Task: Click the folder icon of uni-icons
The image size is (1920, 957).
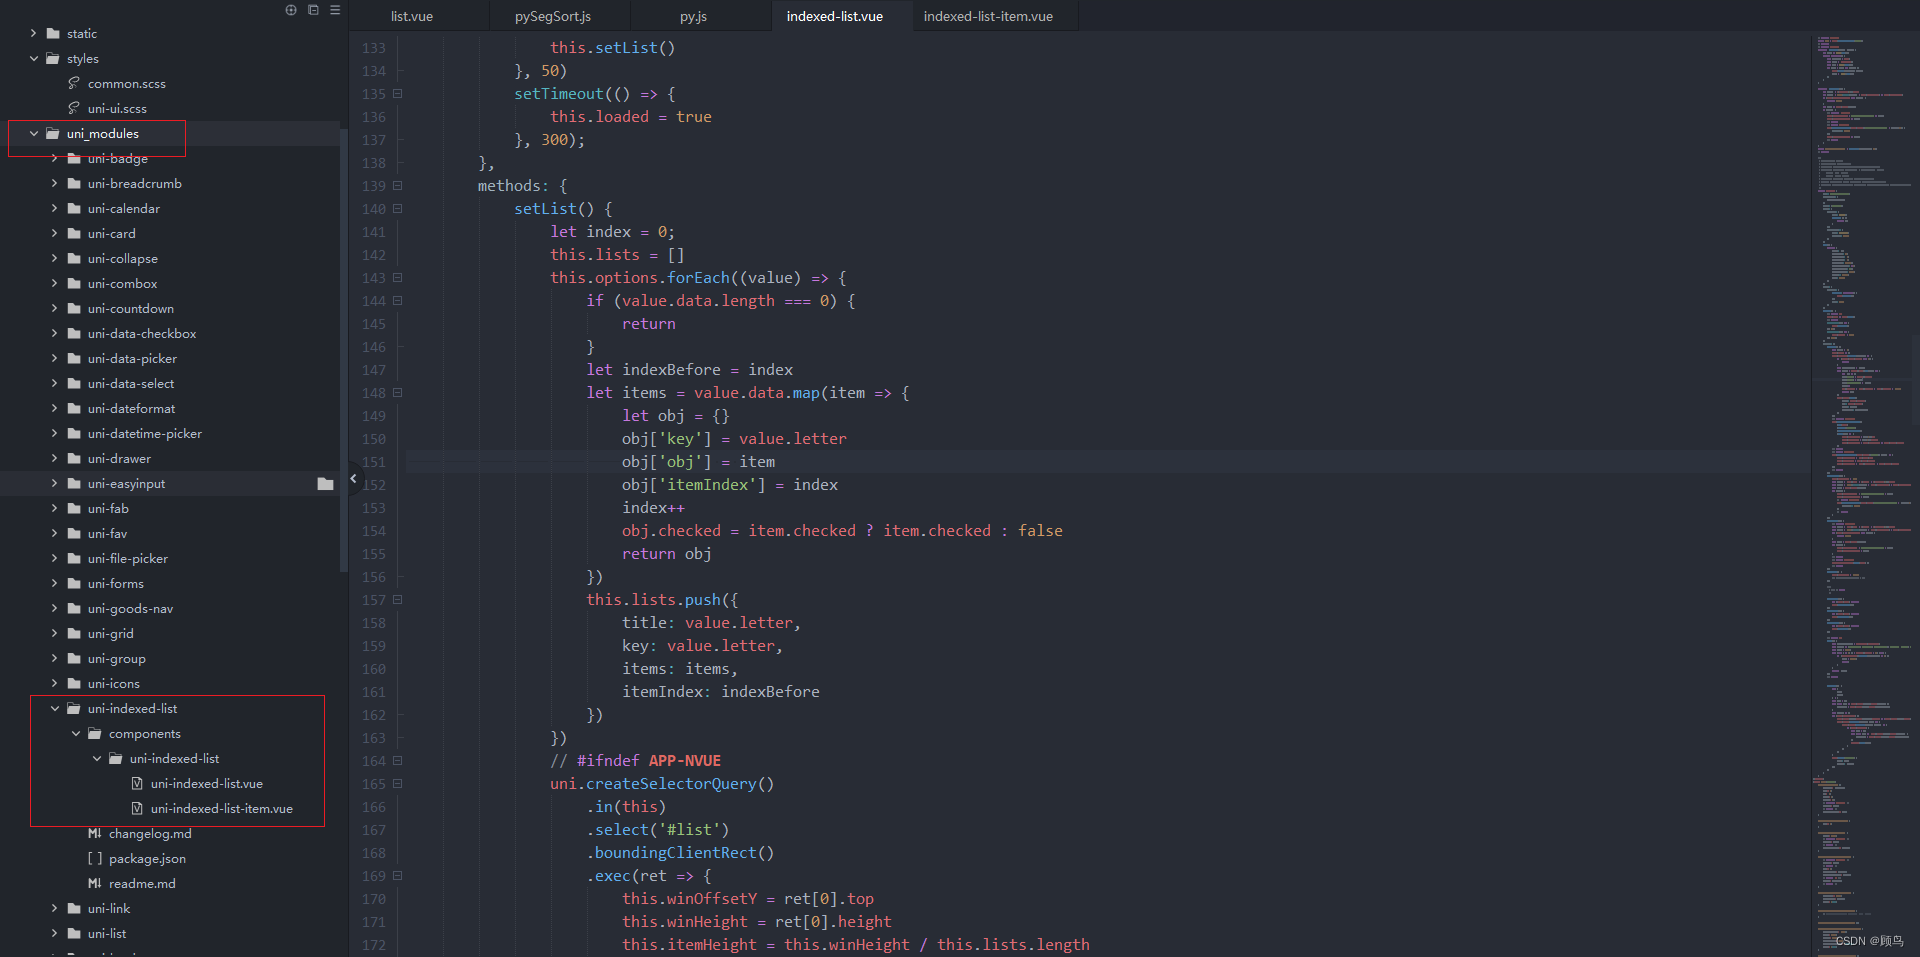Action: pyautogui.click(x=74, y=684)
